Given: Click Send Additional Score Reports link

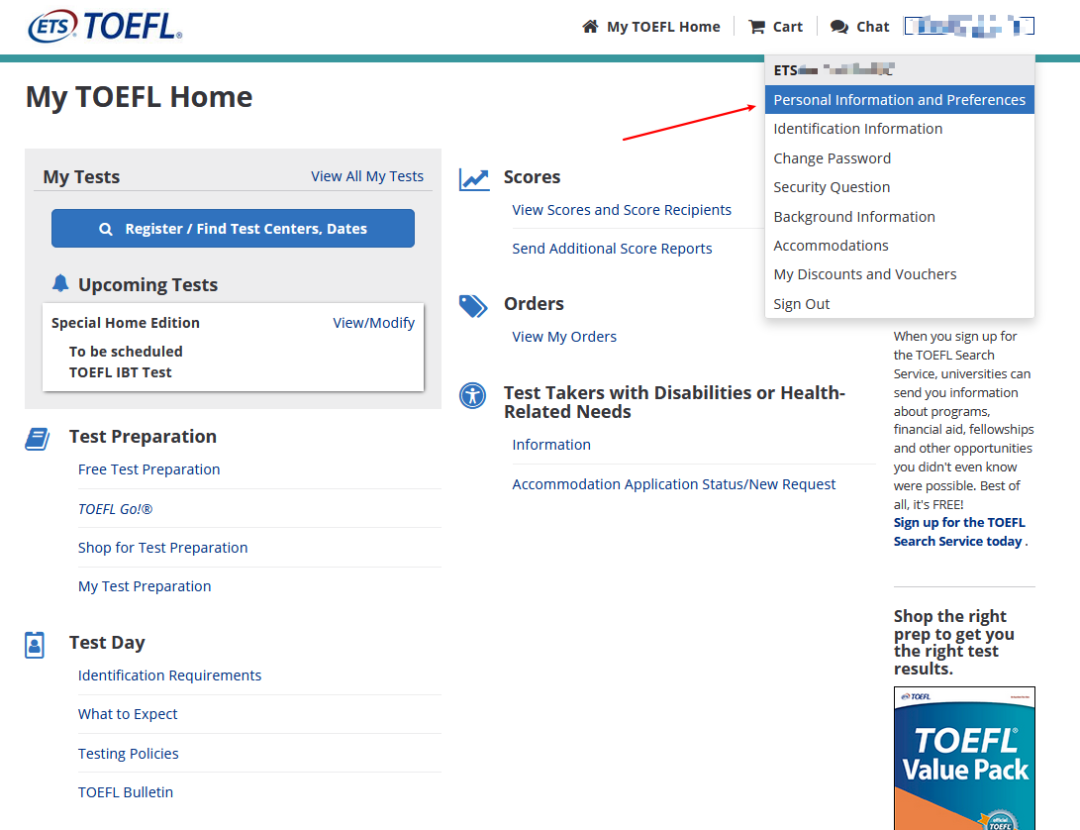Looking at the screenshot, I should [x=612, y=249].
